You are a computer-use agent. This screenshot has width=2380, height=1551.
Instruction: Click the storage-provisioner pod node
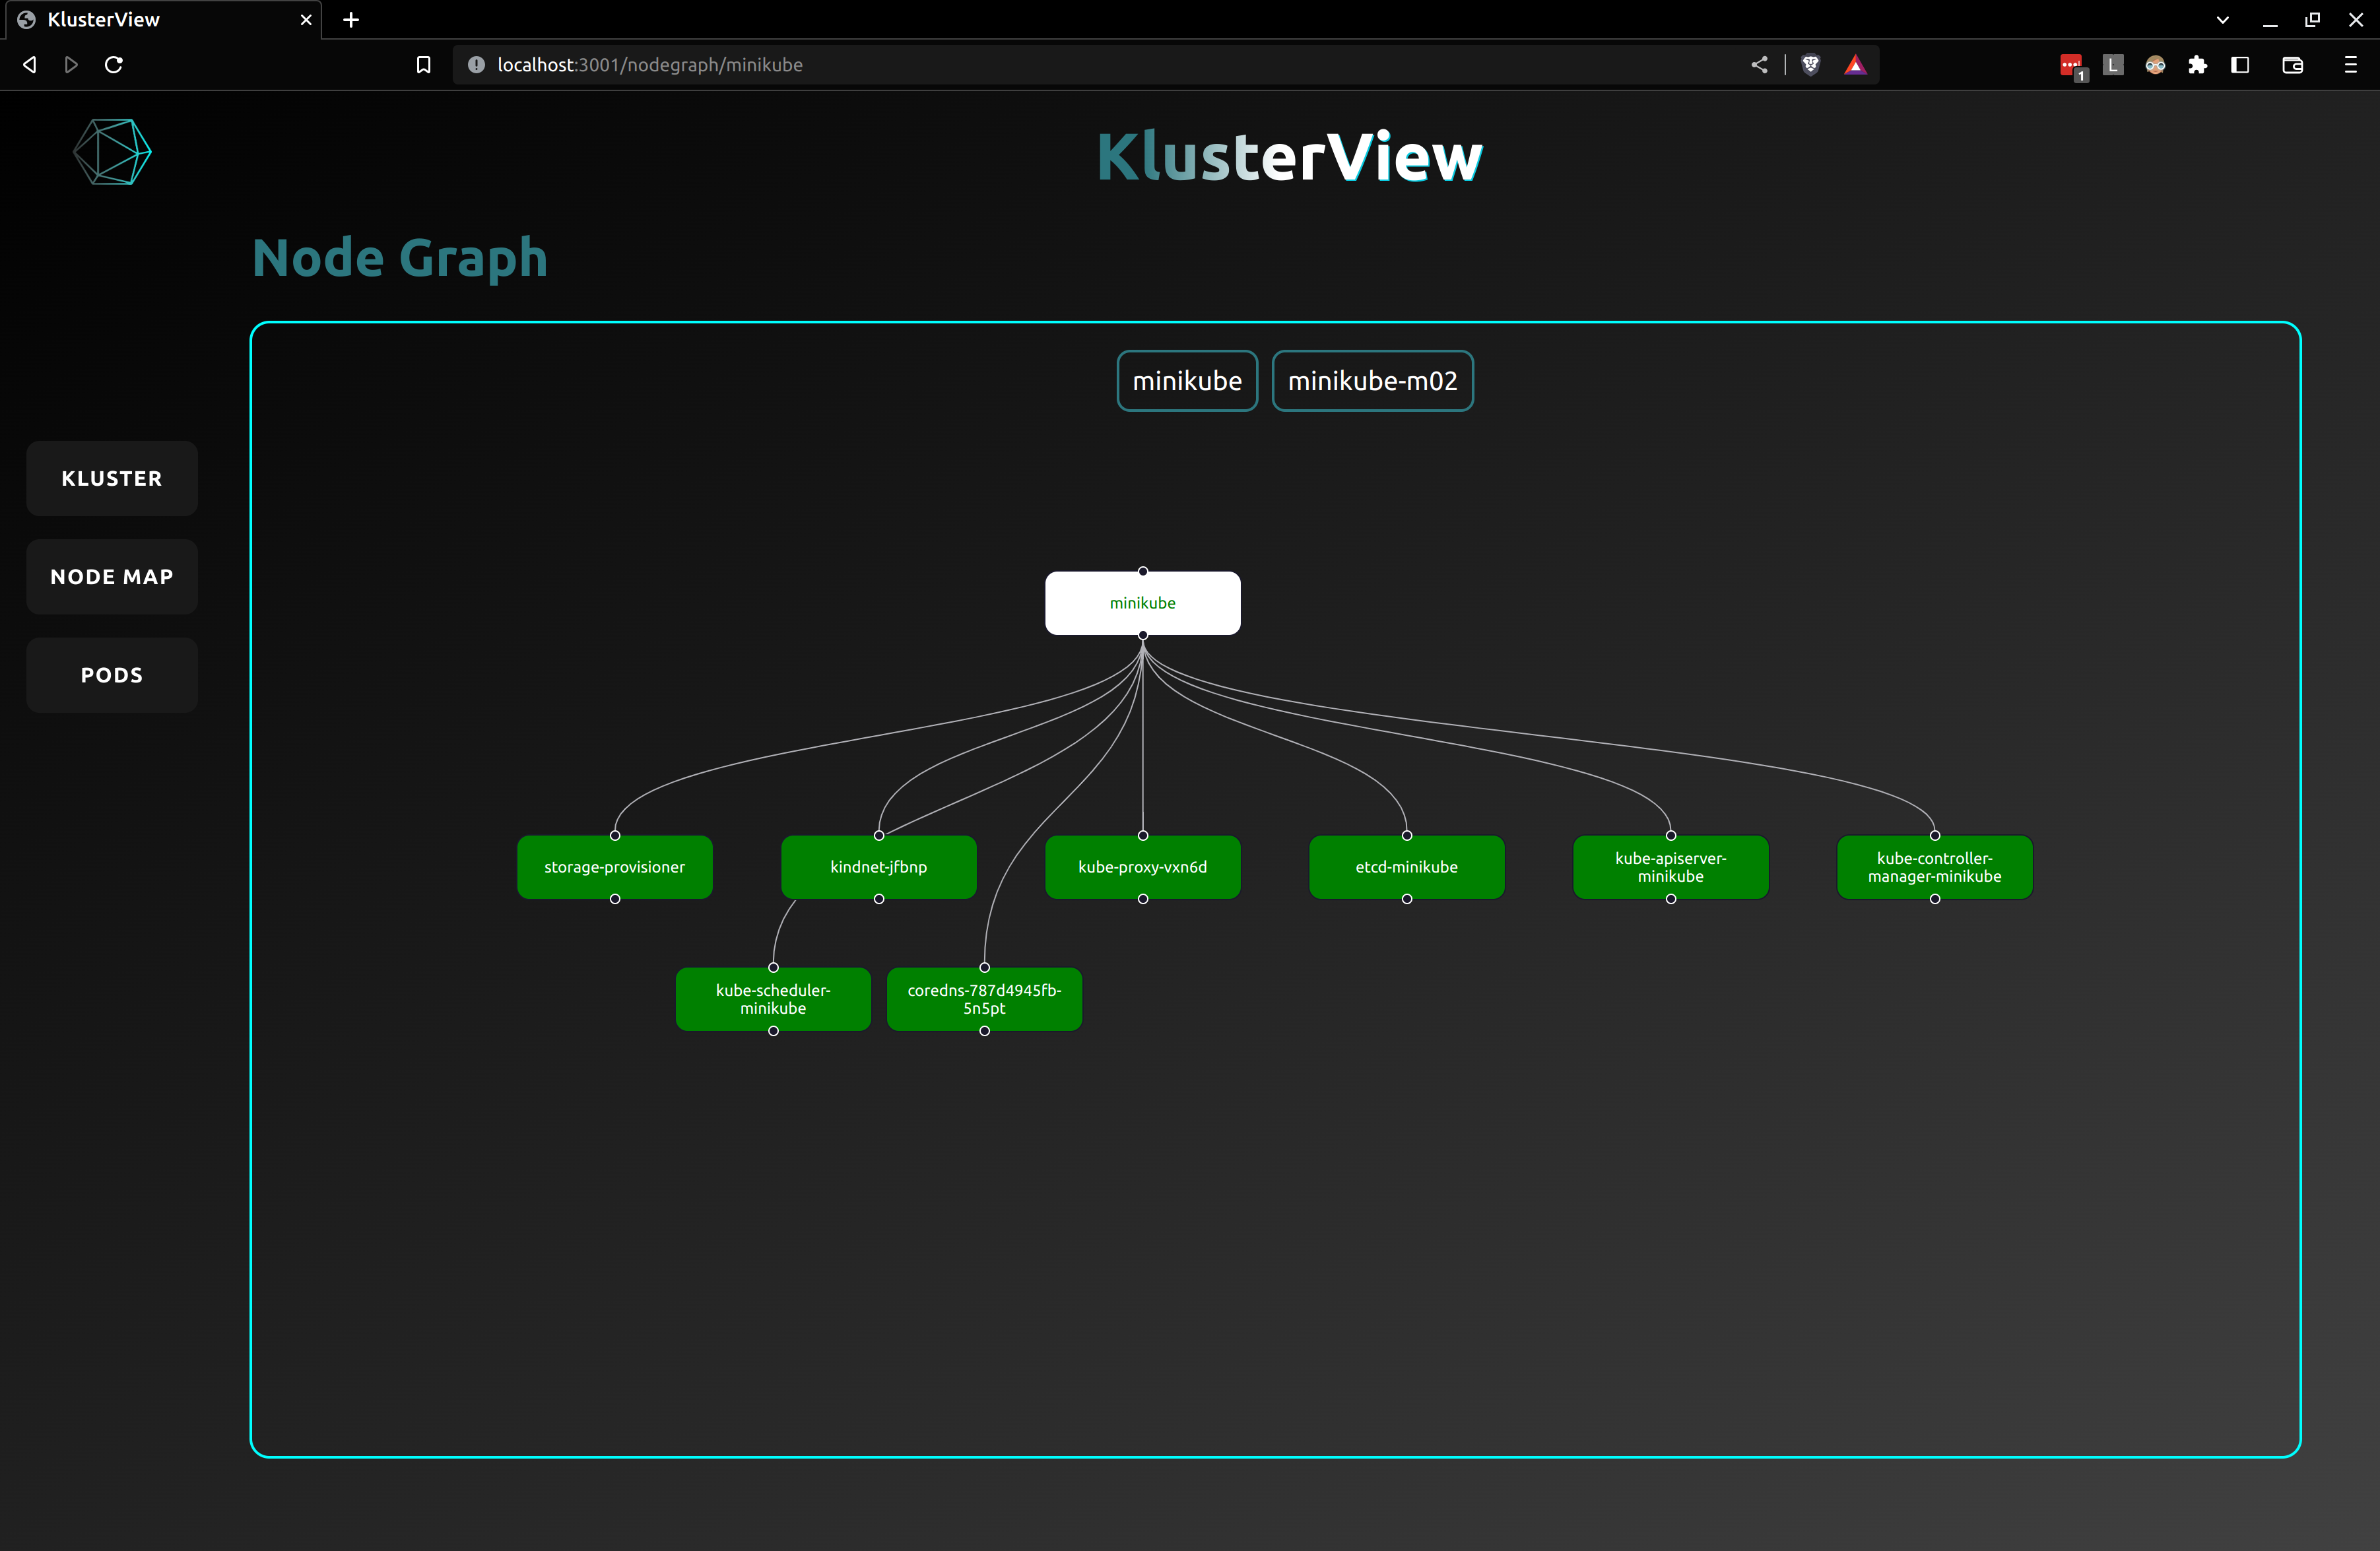tap(615, 867)
